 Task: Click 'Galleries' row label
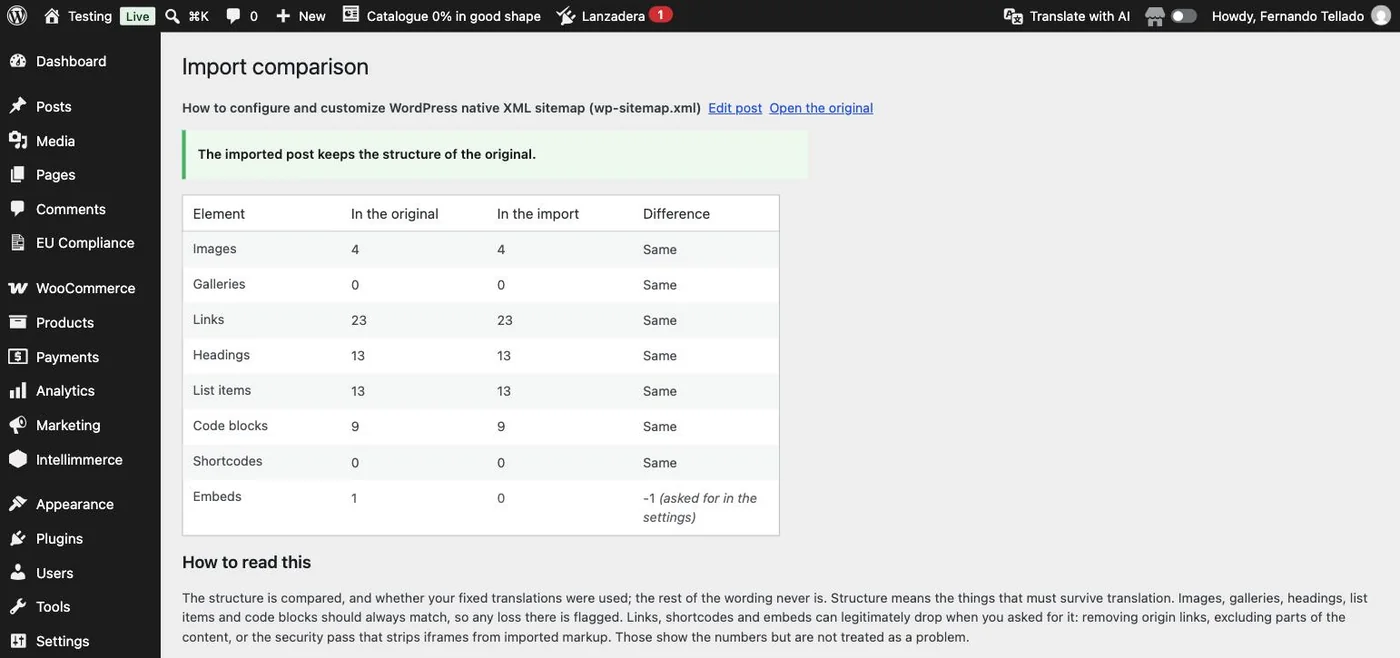coord(219,284)
